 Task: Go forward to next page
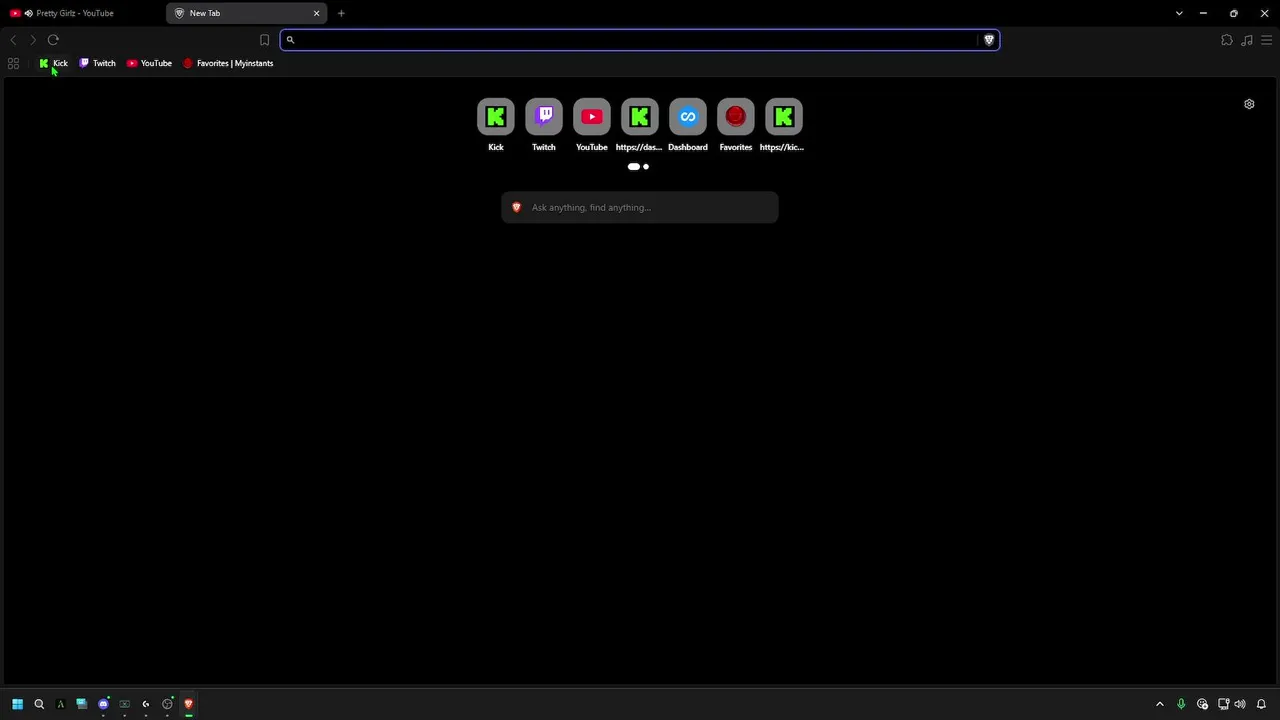click(x=33, y=40)
